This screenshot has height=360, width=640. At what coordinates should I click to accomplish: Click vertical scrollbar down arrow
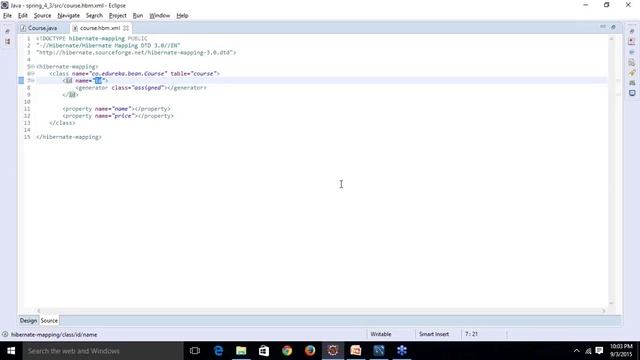611,303
